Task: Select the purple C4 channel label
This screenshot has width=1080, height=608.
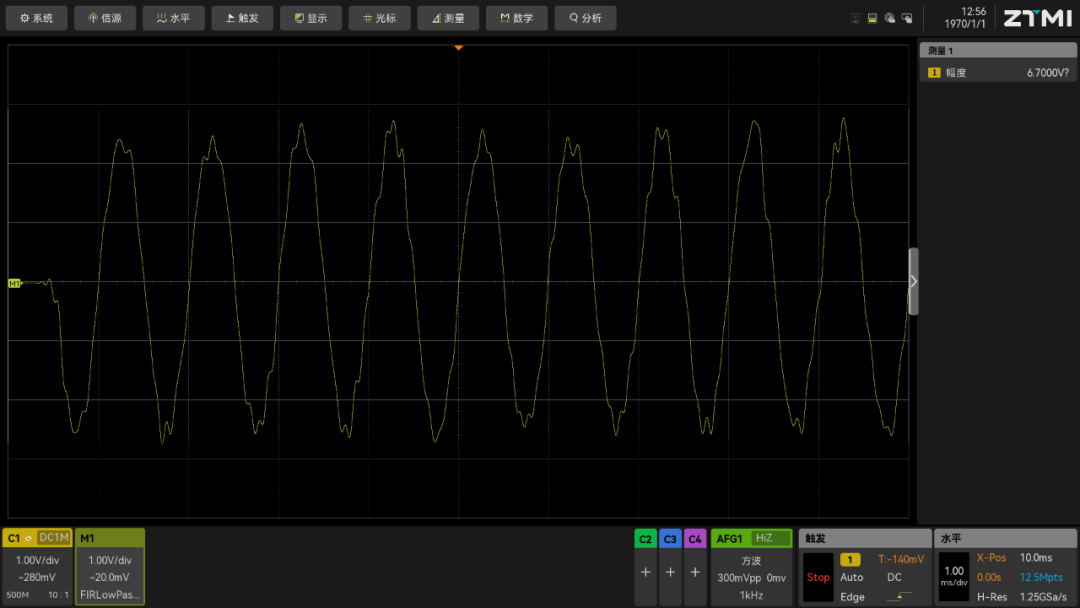Action: [695, 538]
